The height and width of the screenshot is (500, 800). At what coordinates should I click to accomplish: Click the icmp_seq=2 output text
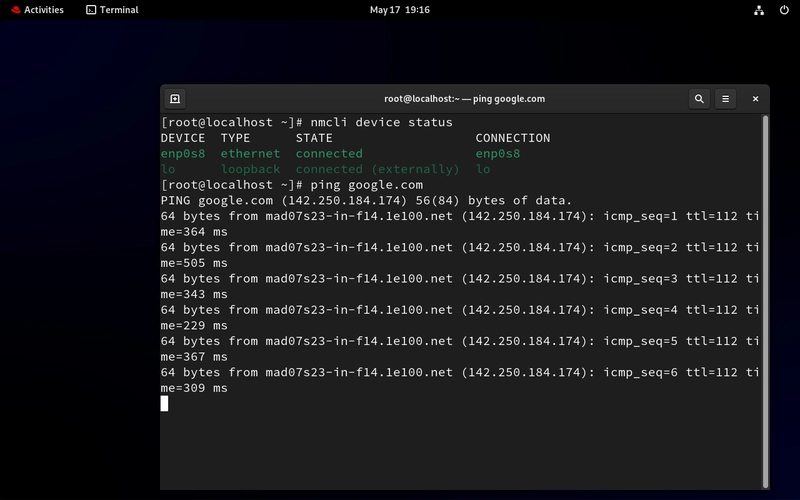click(x=640, y=247)
